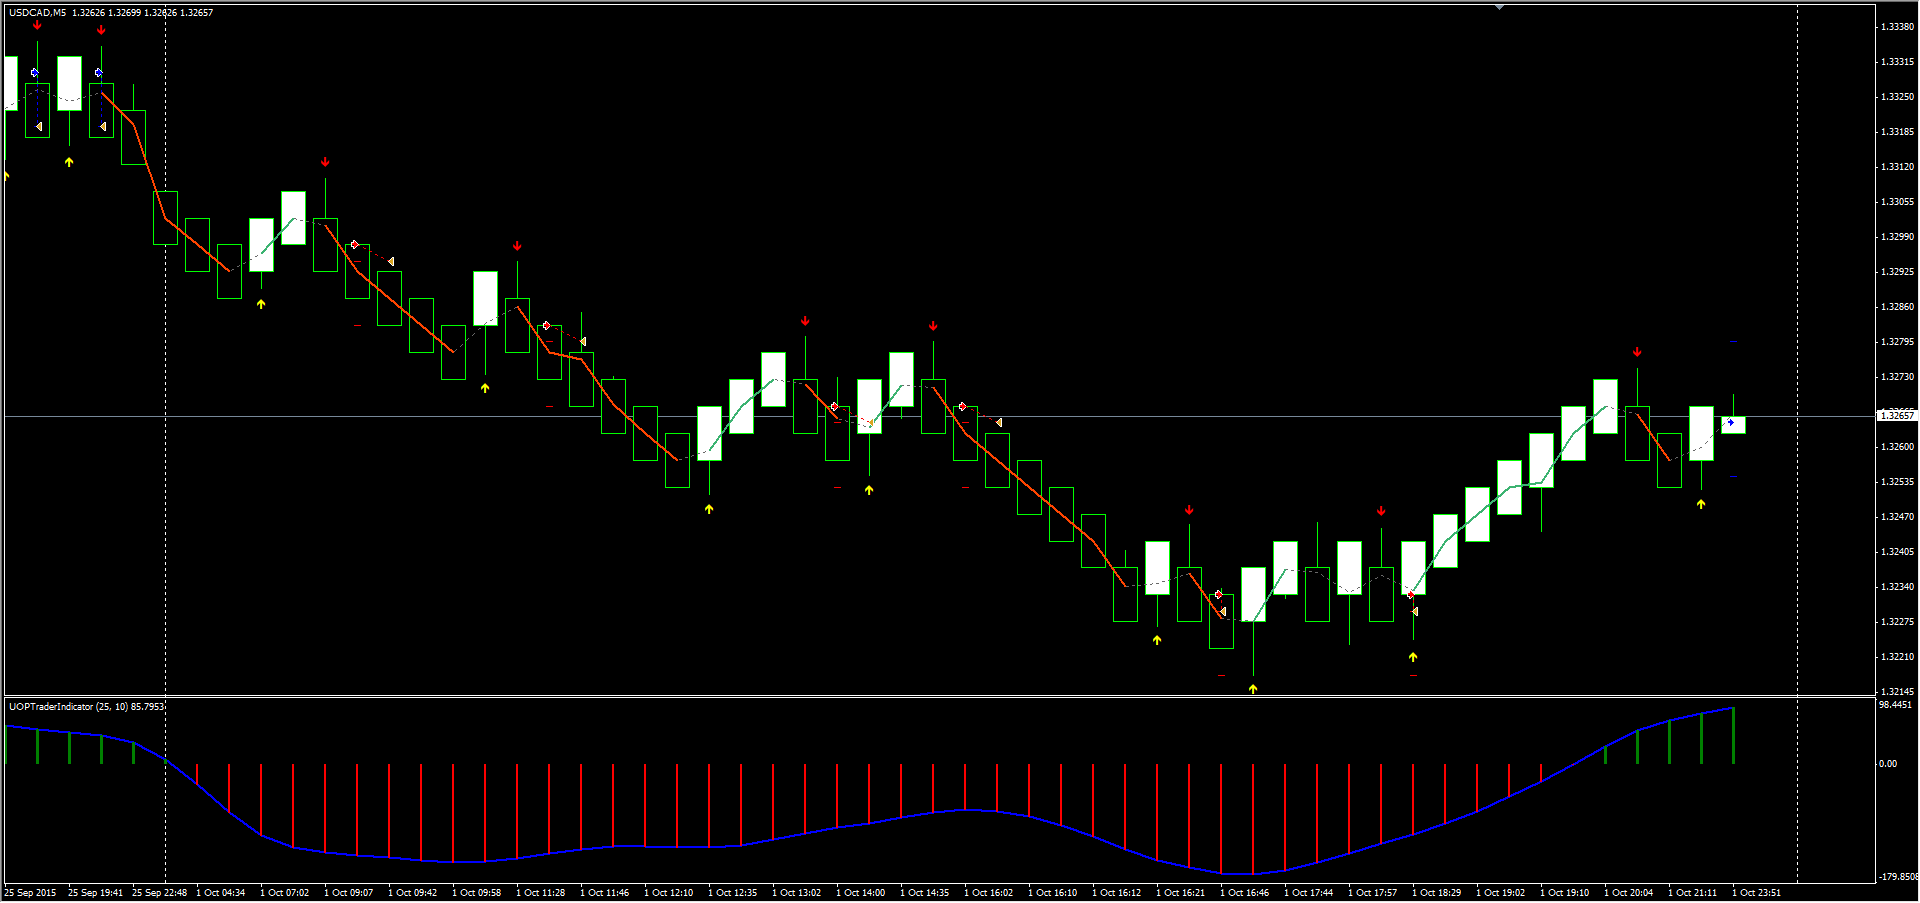
Task: Click time axis label 1 Oct 19:02
Action: click(x=1501, y=893)
